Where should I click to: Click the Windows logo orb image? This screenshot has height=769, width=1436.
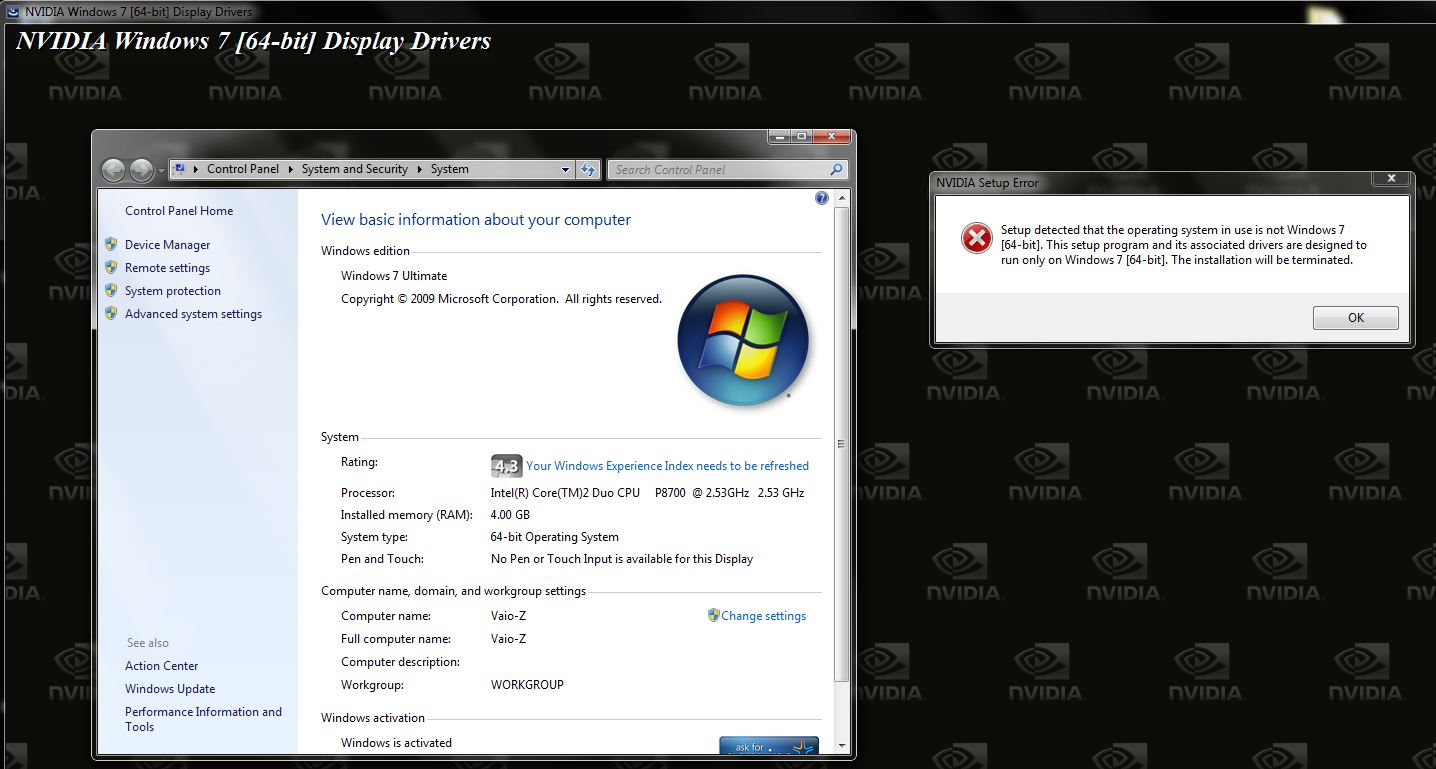coord(743,340)
